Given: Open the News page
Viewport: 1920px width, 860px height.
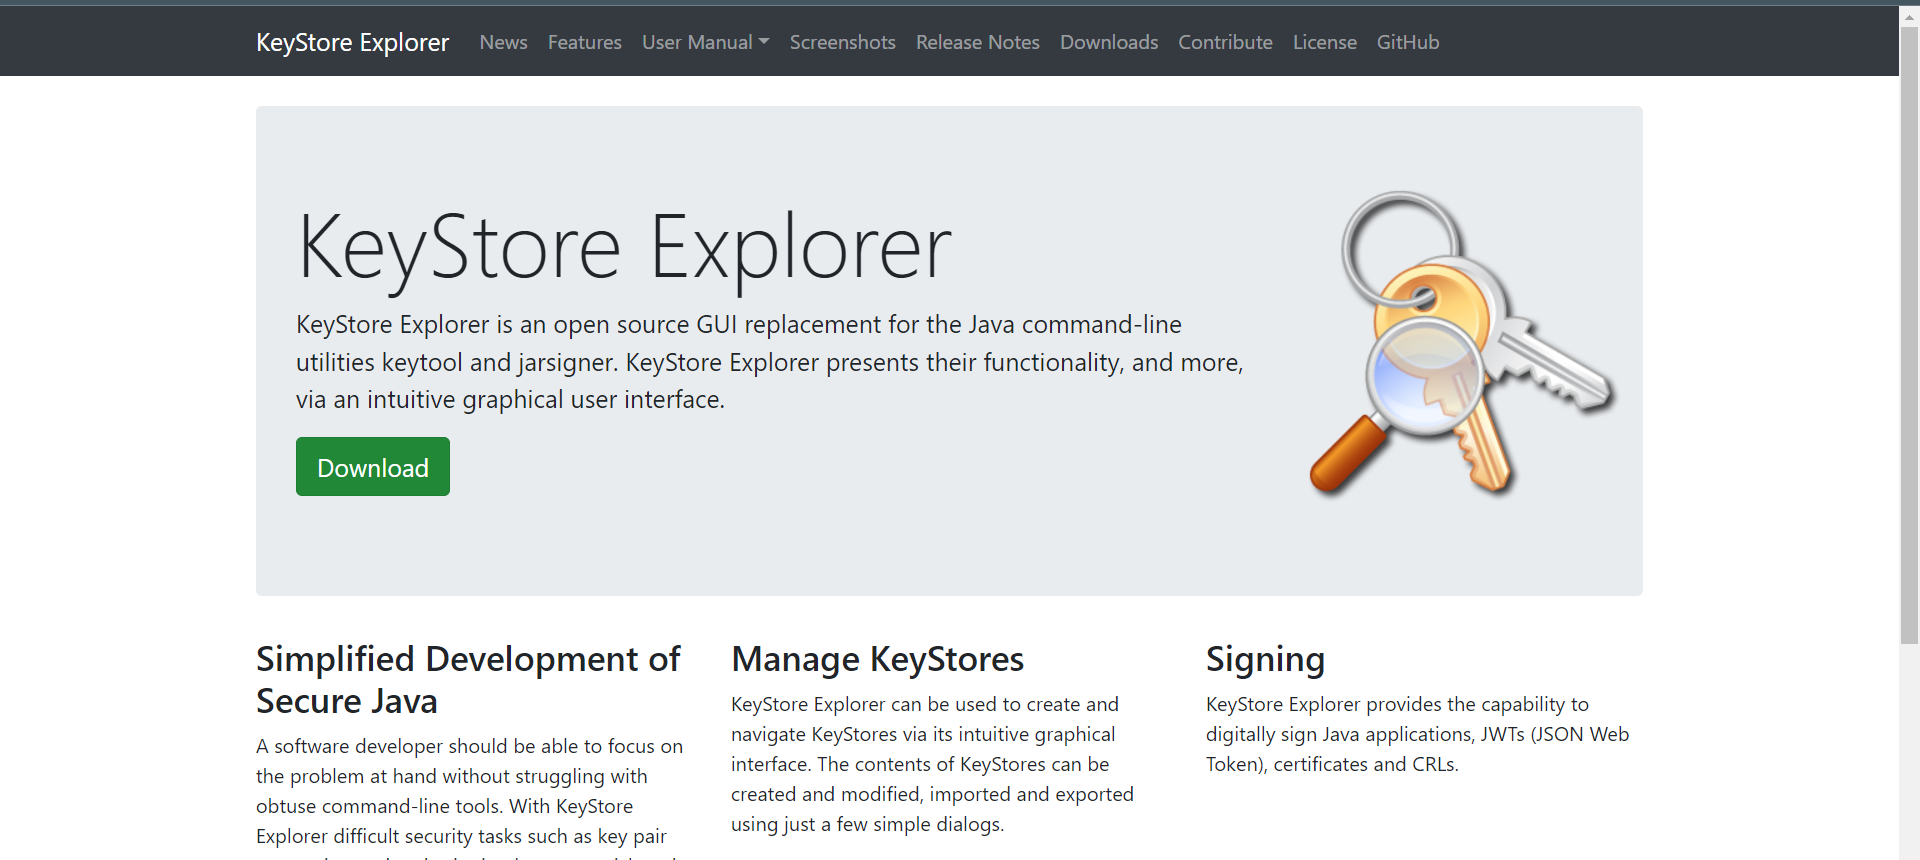Looking at the screenshot, I should pos(503,42).
